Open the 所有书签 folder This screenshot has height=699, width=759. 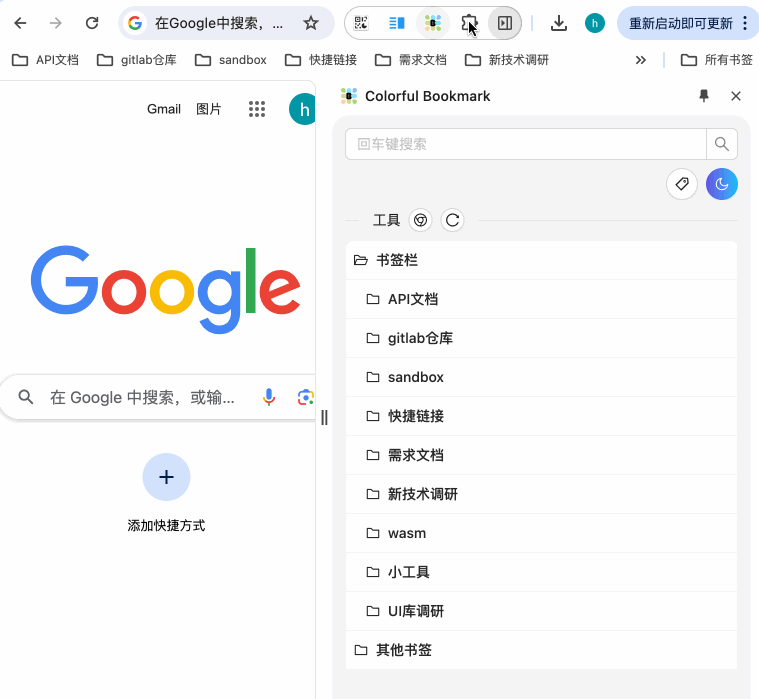(717, 60)
